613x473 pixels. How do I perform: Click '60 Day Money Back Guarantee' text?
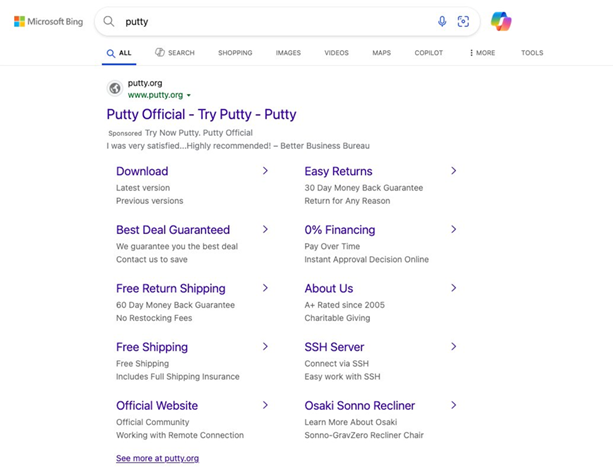point(175,305)
